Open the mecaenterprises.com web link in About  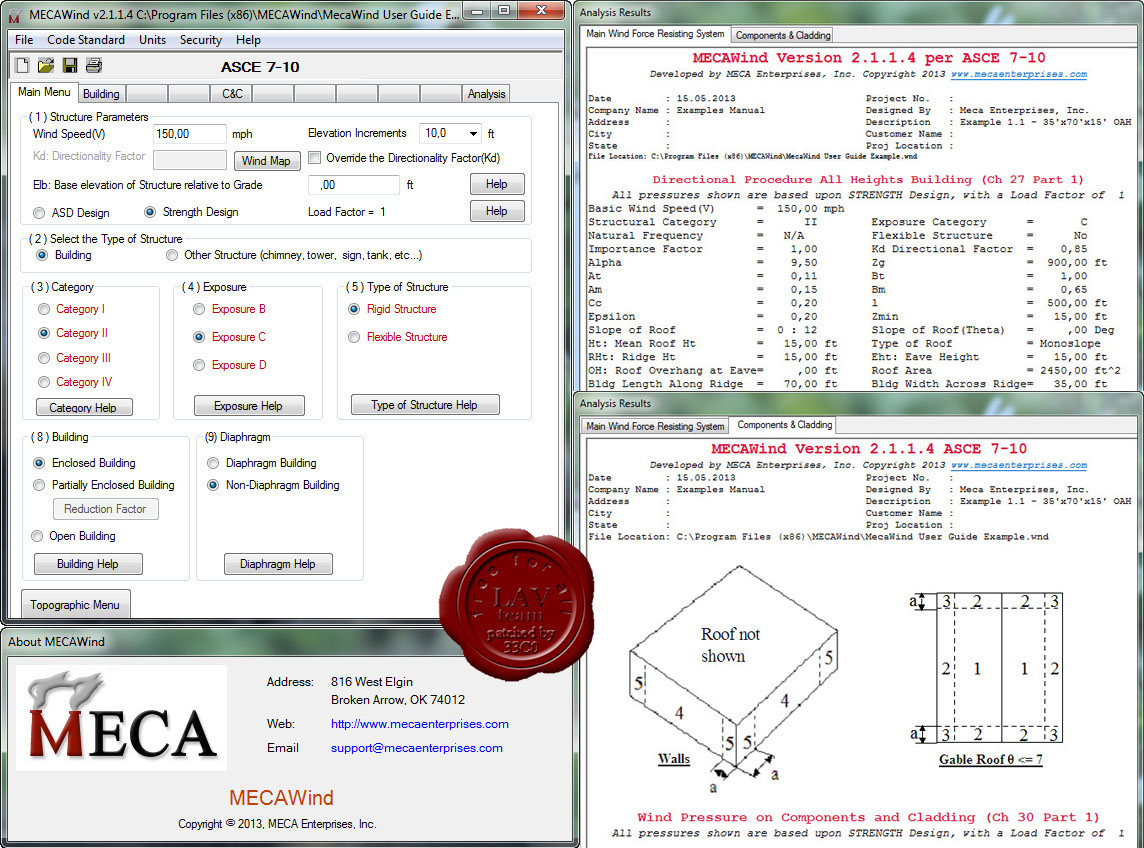tap(420, 724)
